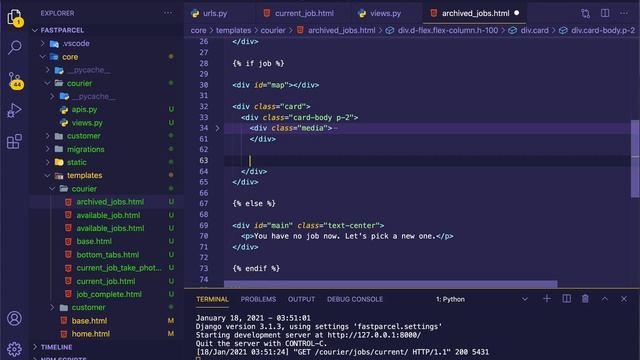Open the PROBLEMS panel tab
640x360 pixels.
(x=258, y=299)
